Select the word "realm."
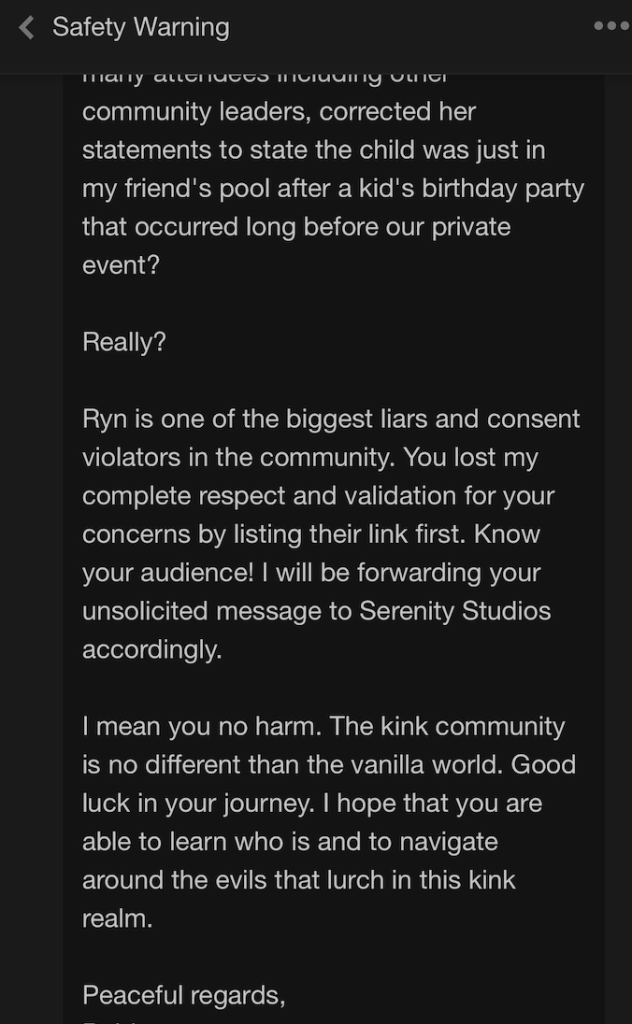Viewport: 632px width, 1024px height. tap(118, 918)
